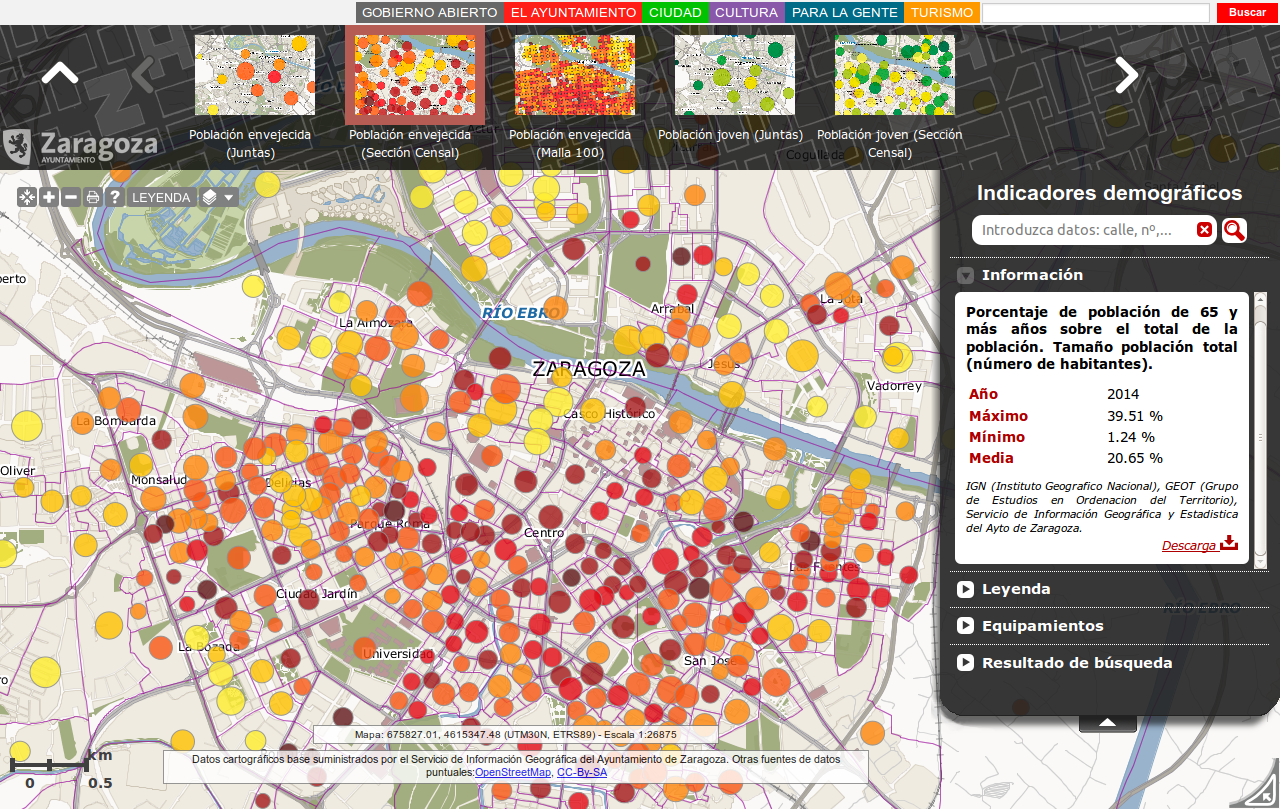Open the map layers dropdown

pyautogui.click(x=218, y=197)
